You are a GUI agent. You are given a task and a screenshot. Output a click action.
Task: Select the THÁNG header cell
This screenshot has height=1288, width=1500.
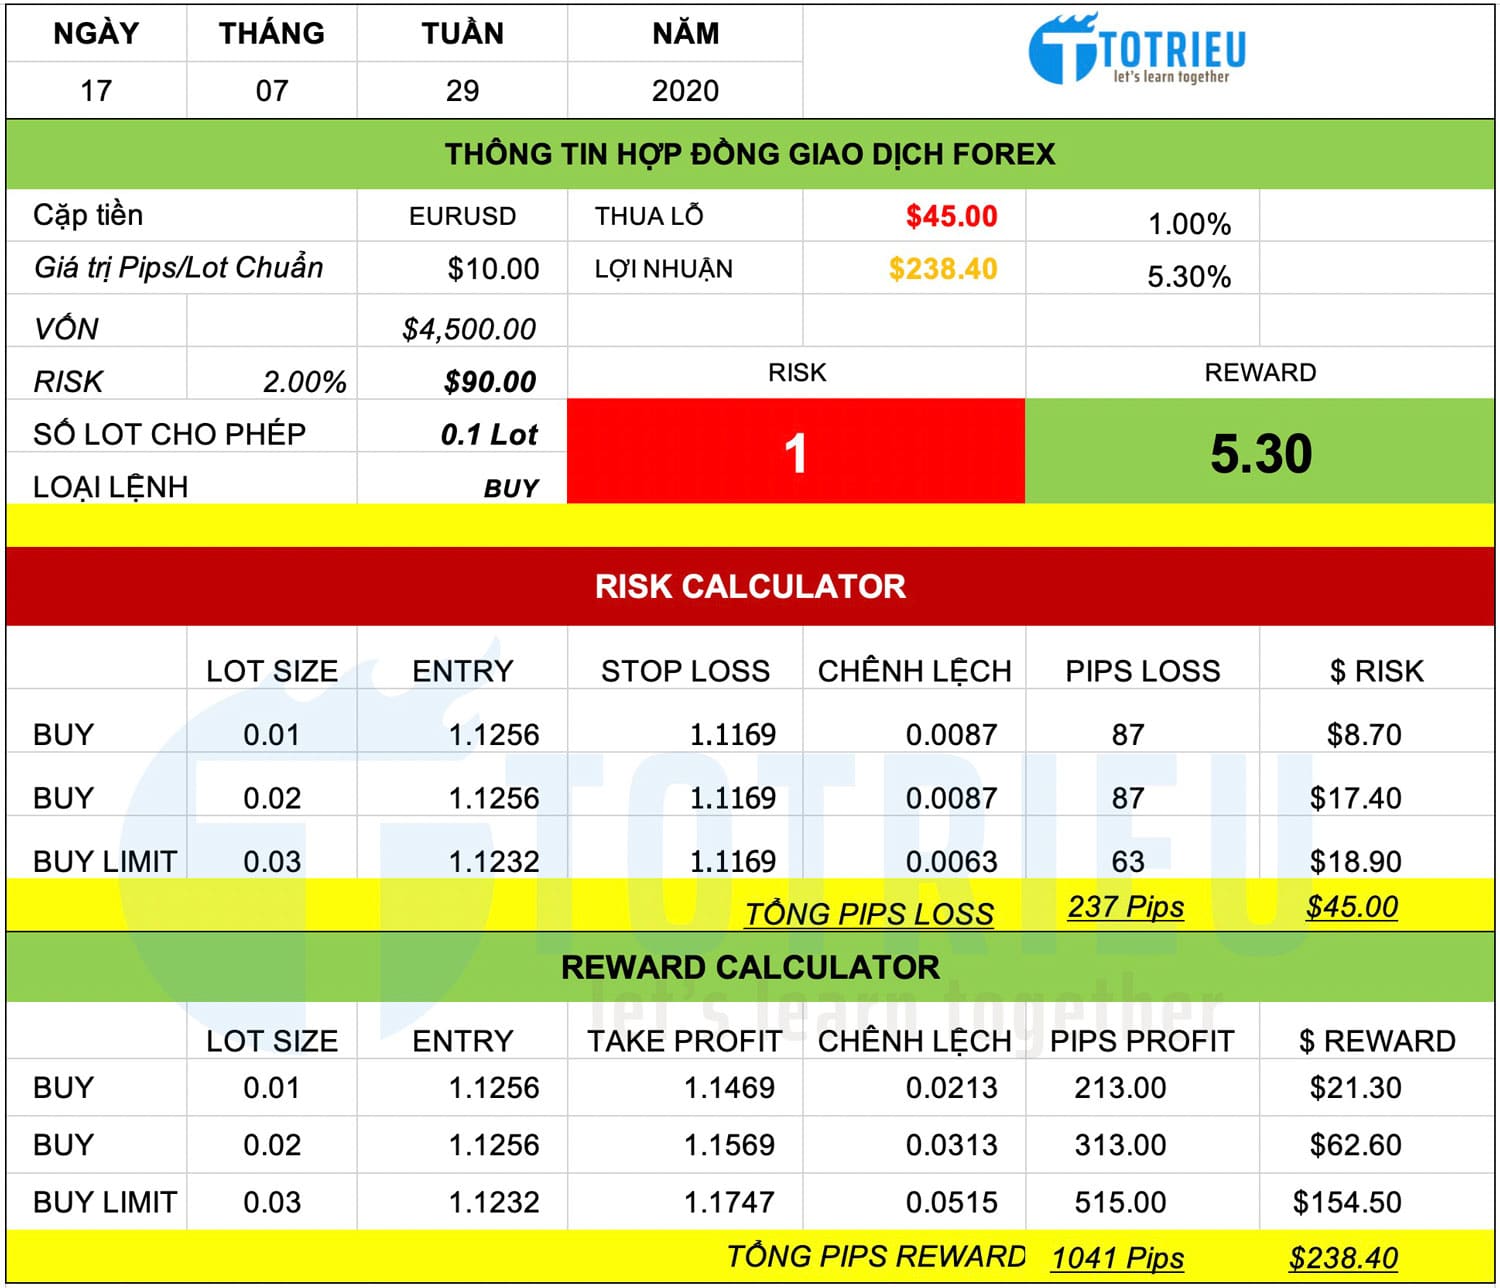pyautogui.click(x=272, y=33)
